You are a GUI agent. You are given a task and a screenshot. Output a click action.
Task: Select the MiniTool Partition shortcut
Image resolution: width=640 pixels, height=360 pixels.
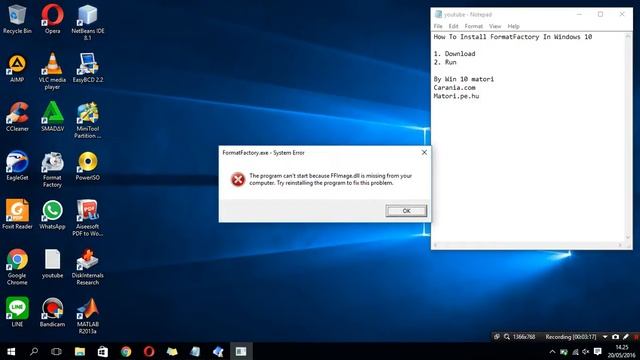pos(87,120)
